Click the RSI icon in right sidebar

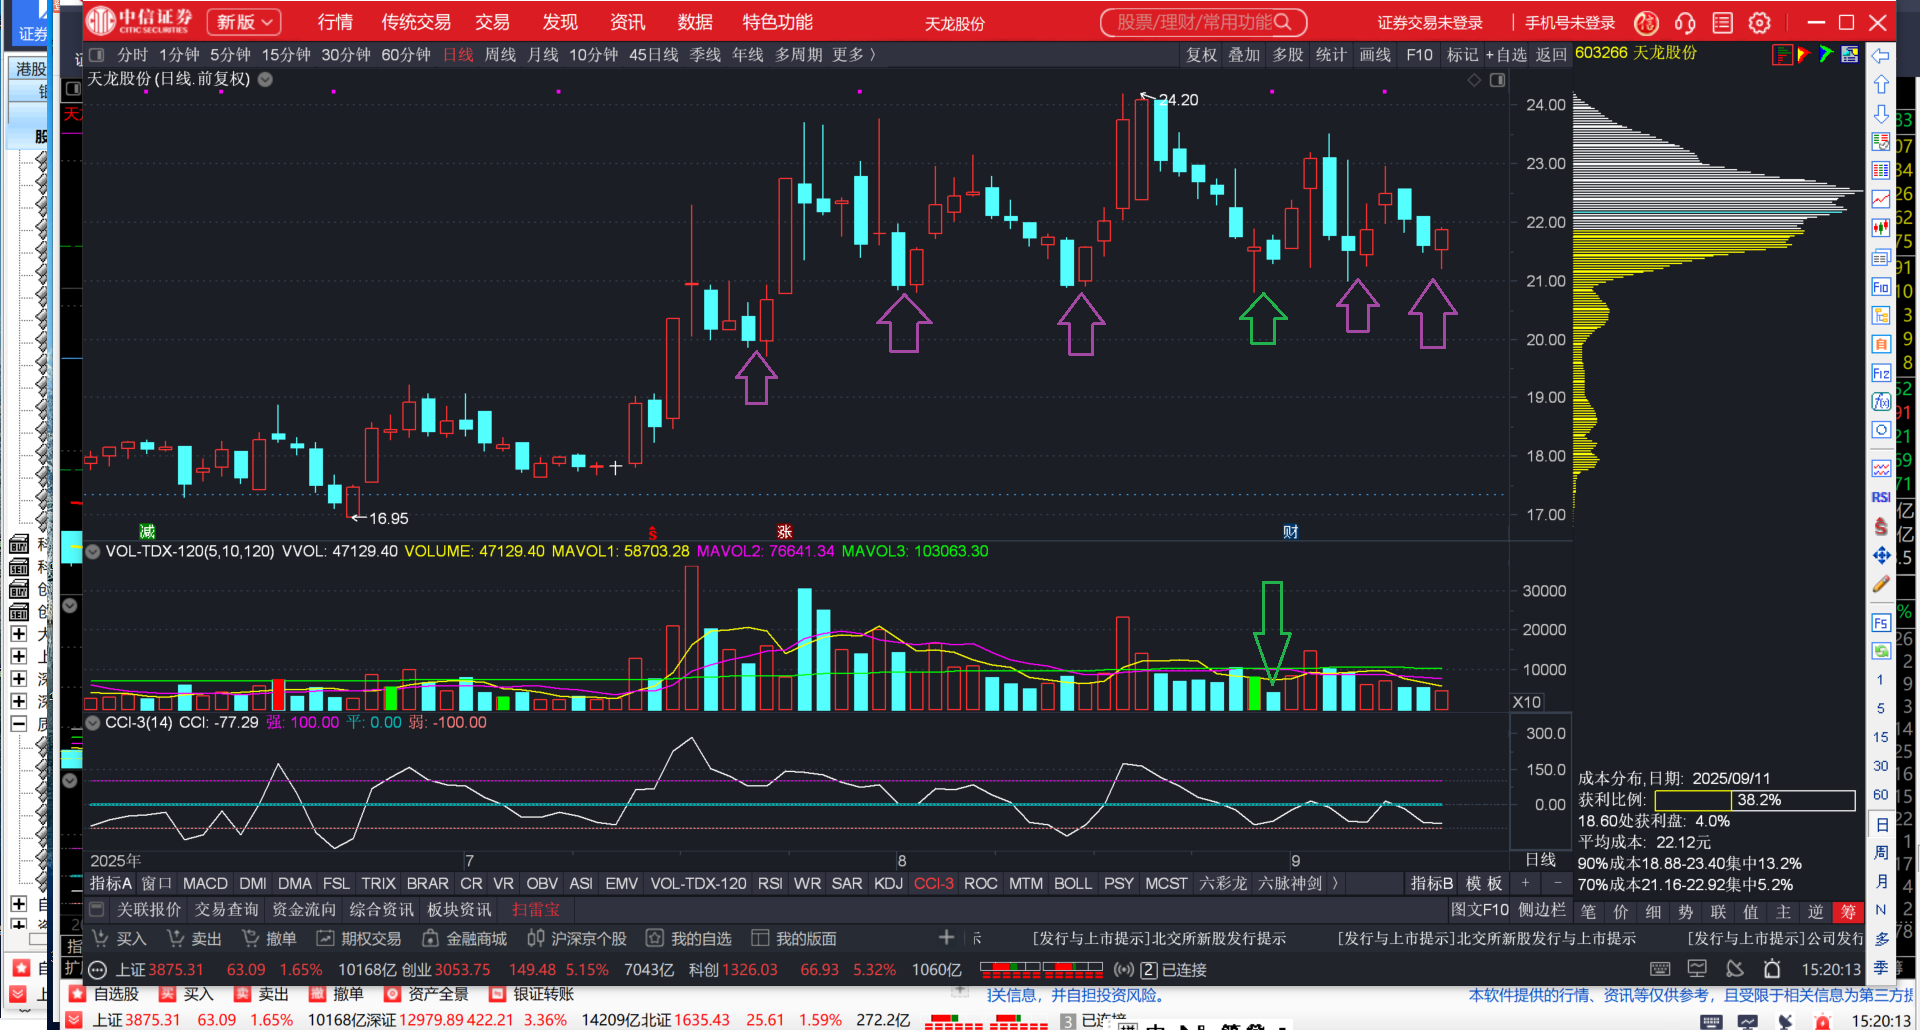pos(1881,497)
